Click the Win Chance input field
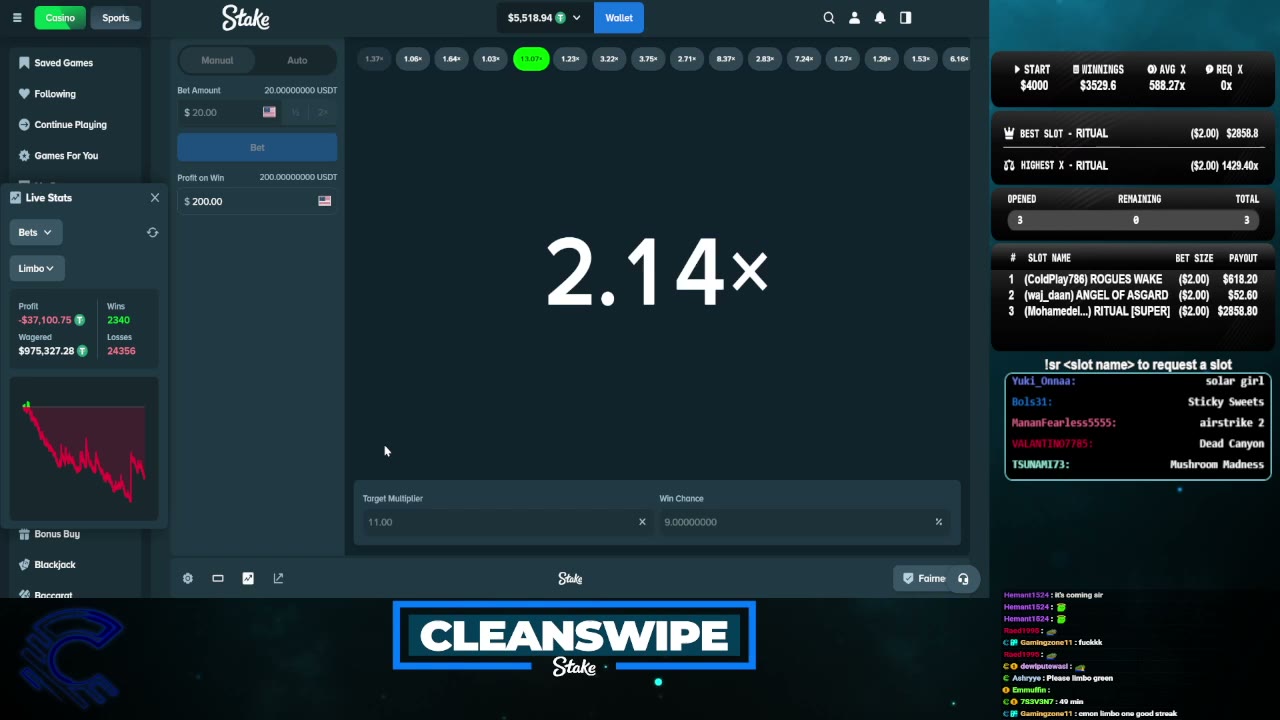 coord(803,522)
